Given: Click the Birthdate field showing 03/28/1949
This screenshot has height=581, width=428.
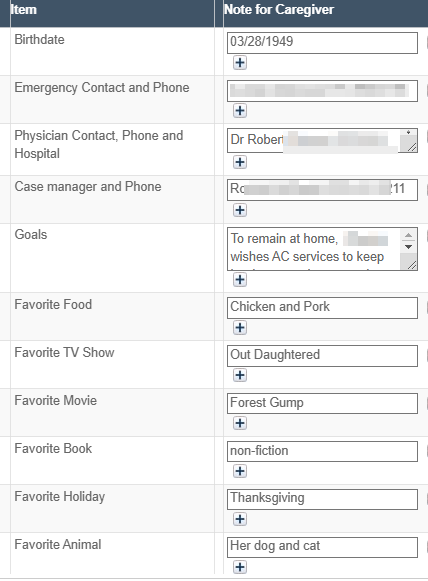Looking at the screenshot, I should point(322,43).
